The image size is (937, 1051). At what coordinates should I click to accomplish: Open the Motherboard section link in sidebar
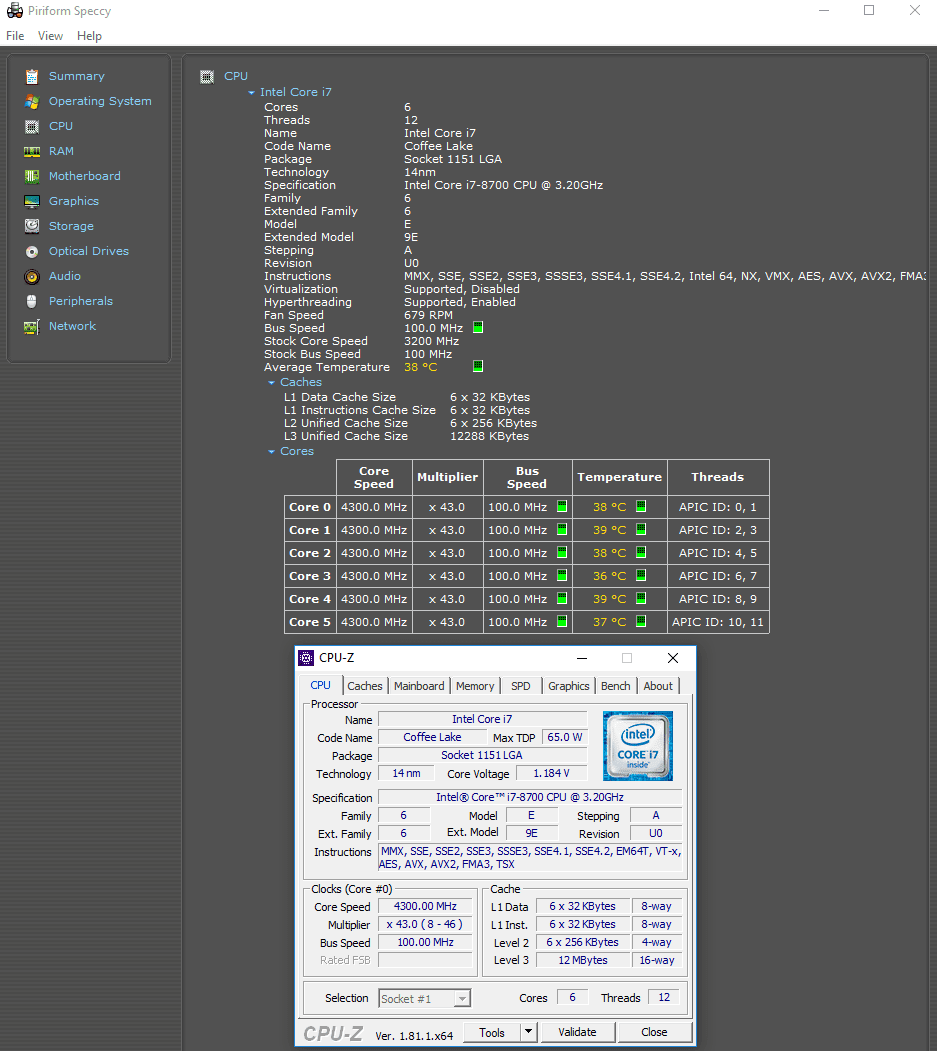(x=84, y=176)
